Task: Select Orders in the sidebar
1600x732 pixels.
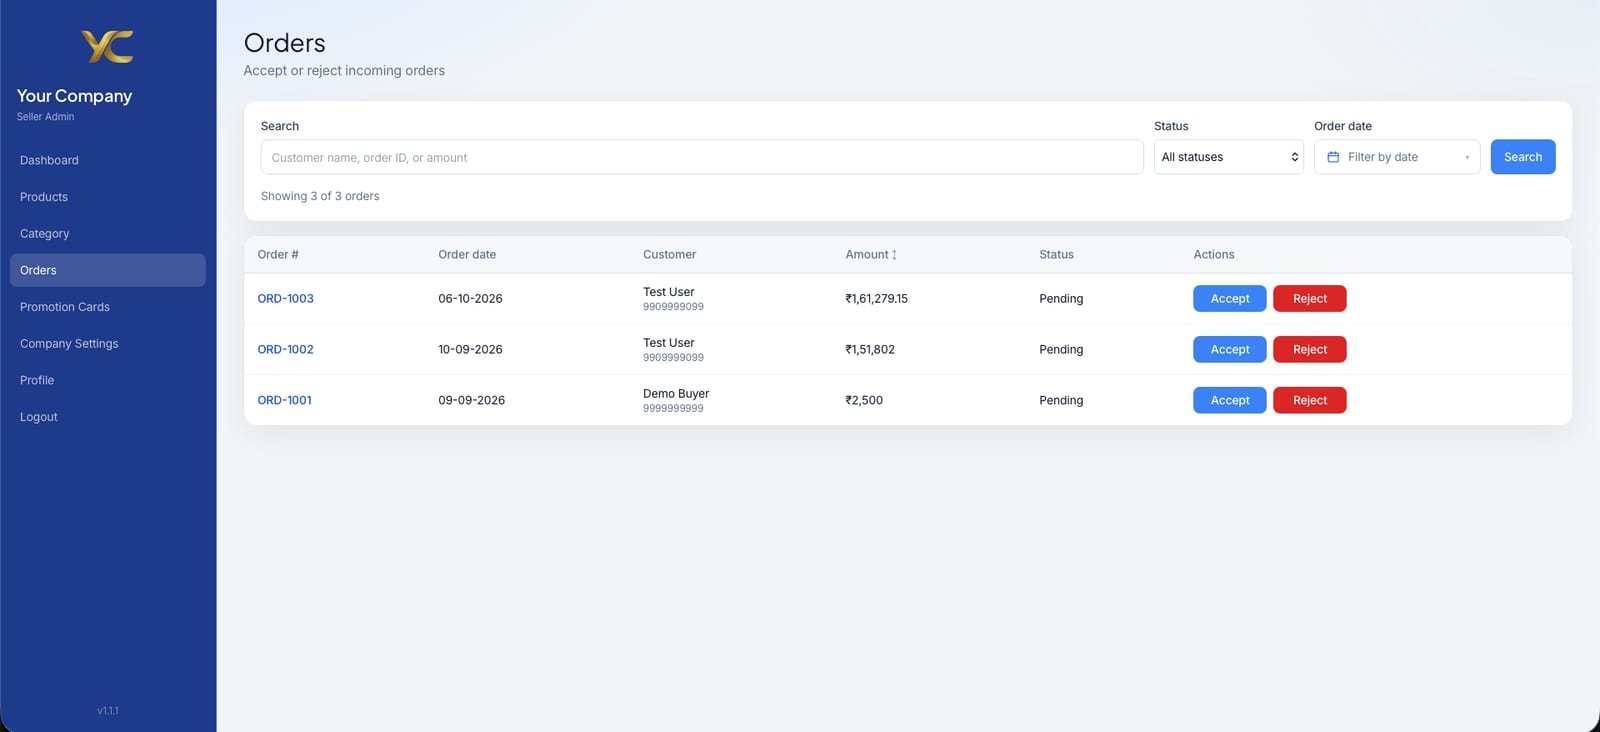Action: coord(108,270)
